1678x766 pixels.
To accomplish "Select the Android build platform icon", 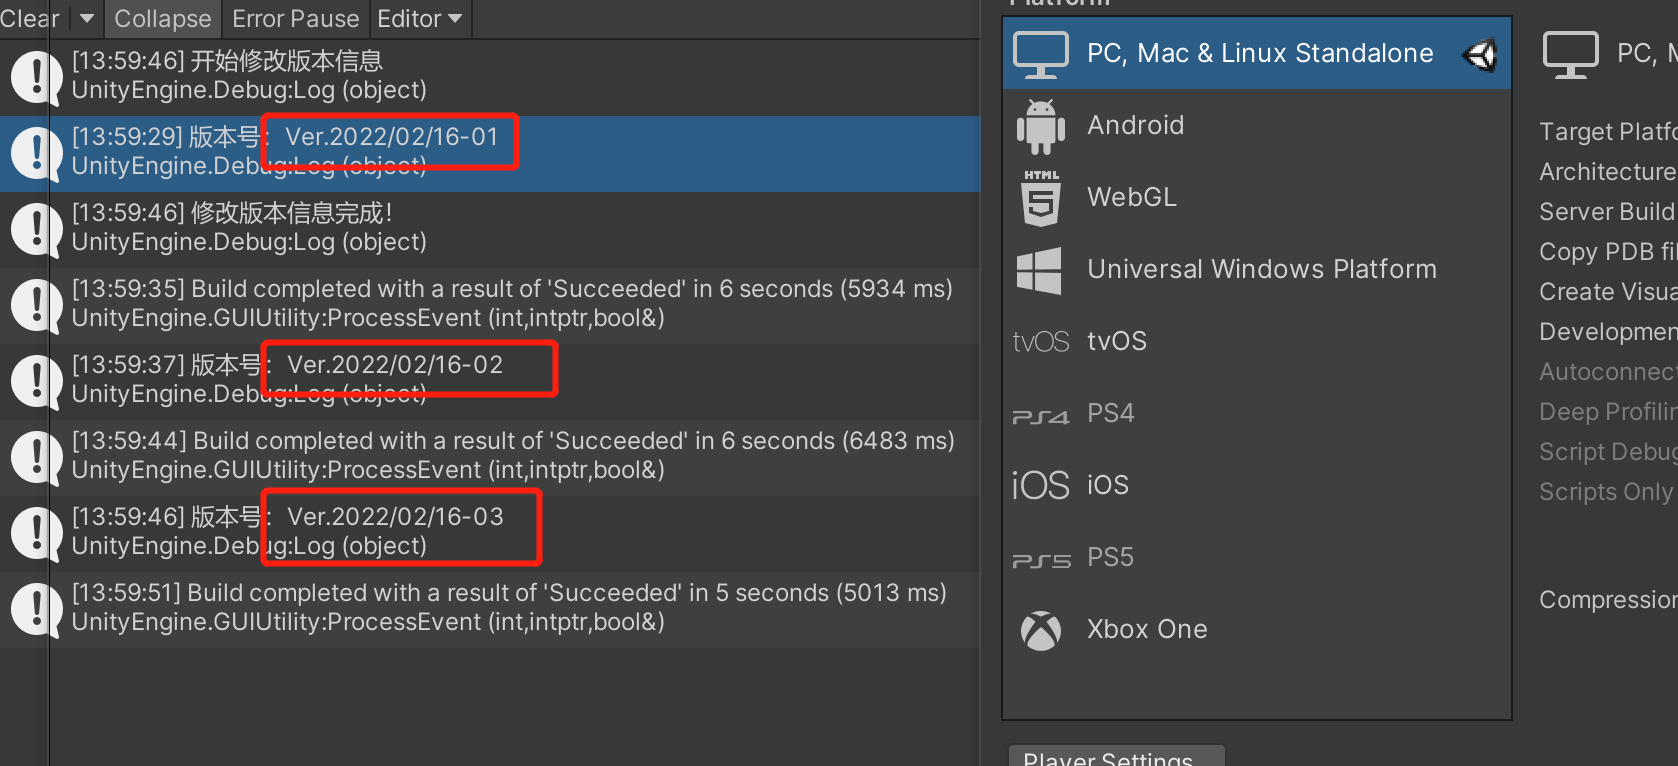I will (1040, 125).
